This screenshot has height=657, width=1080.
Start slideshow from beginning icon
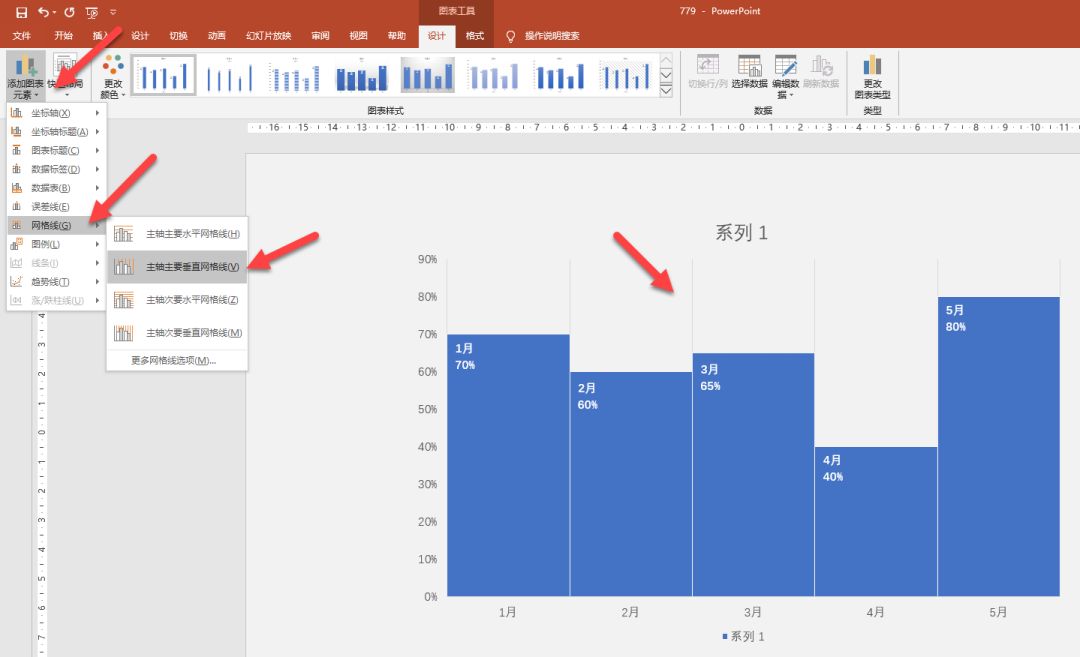[x=92, y=12]
